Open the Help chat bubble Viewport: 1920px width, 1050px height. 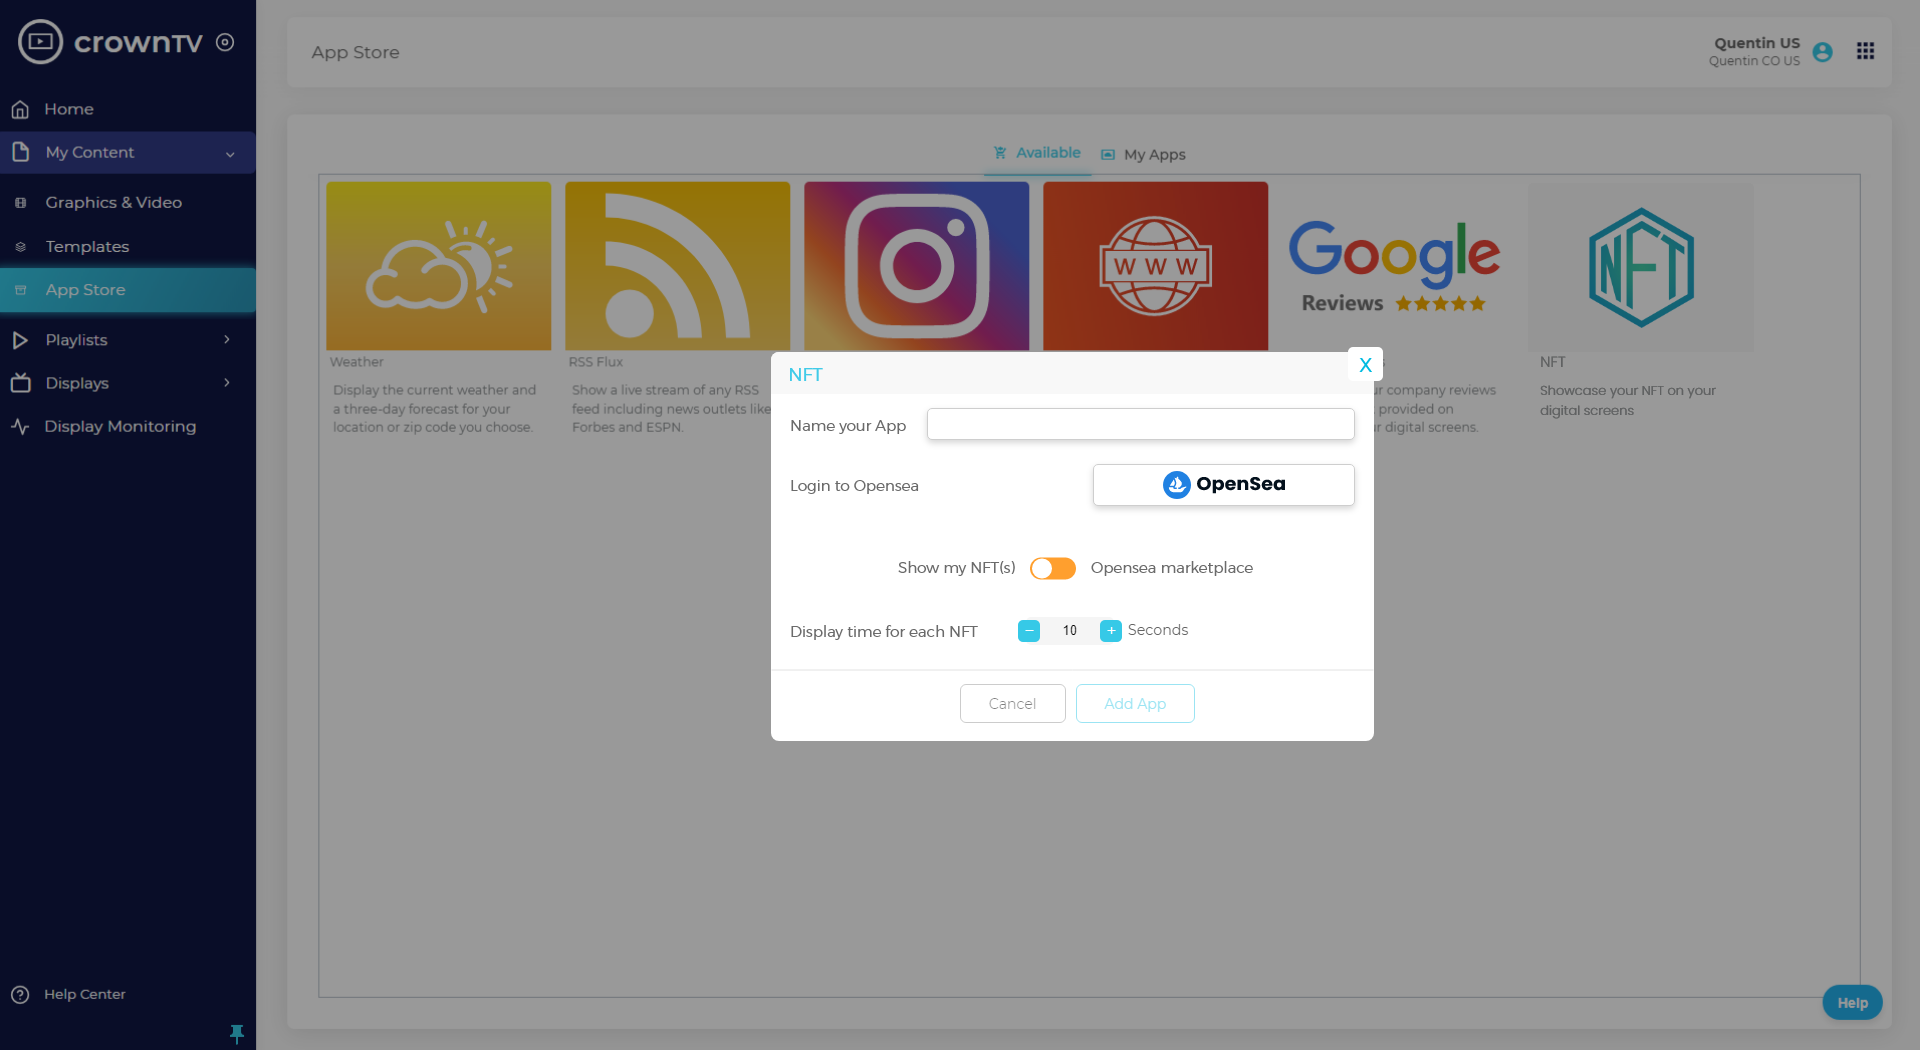coord(1852,1002)
